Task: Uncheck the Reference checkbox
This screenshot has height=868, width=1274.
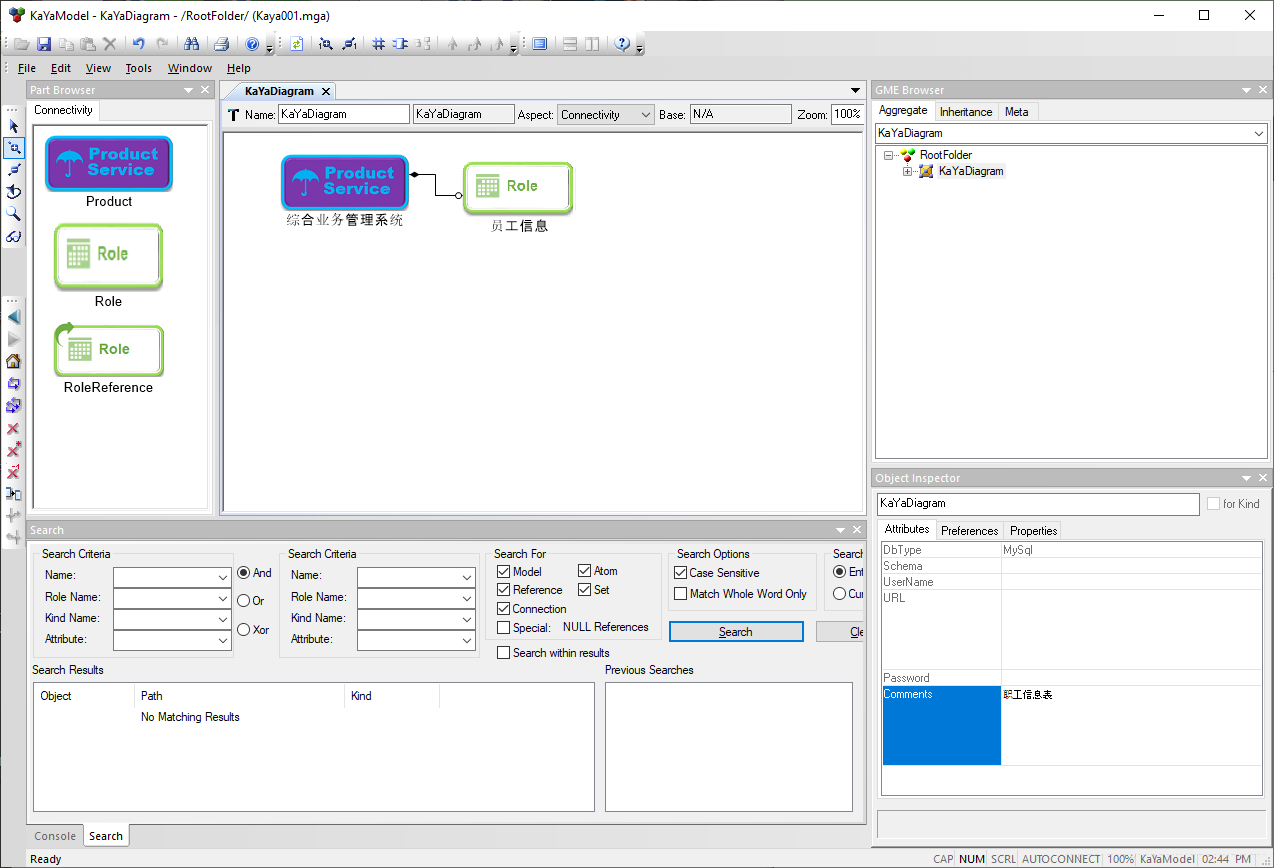Action: (x=504, y=590)
